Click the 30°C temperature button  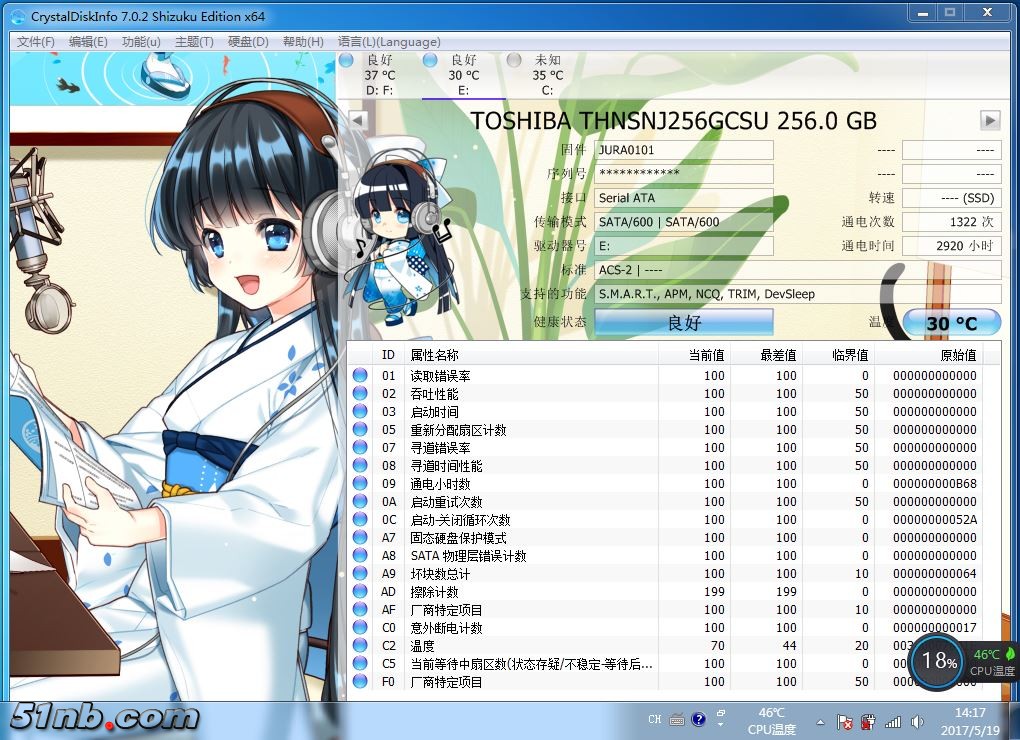click(x=950, y=321)
